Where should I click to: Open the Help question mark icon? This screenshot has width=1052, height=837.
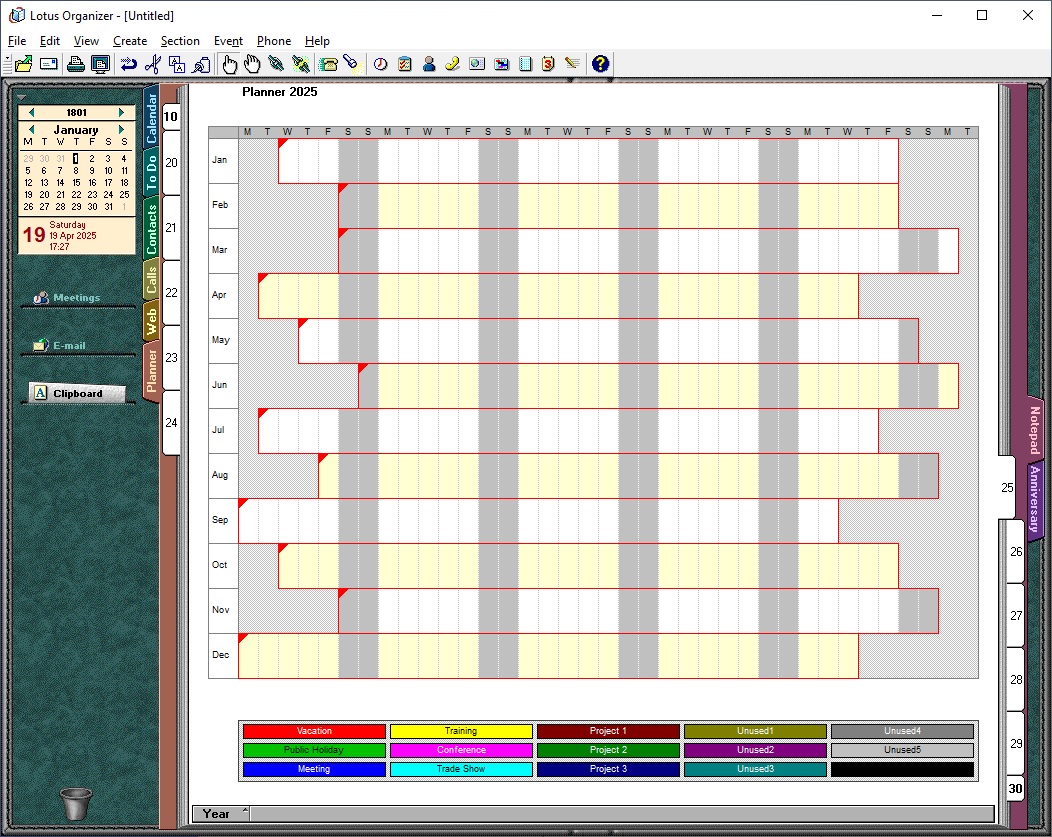click(x=600, y=64)
